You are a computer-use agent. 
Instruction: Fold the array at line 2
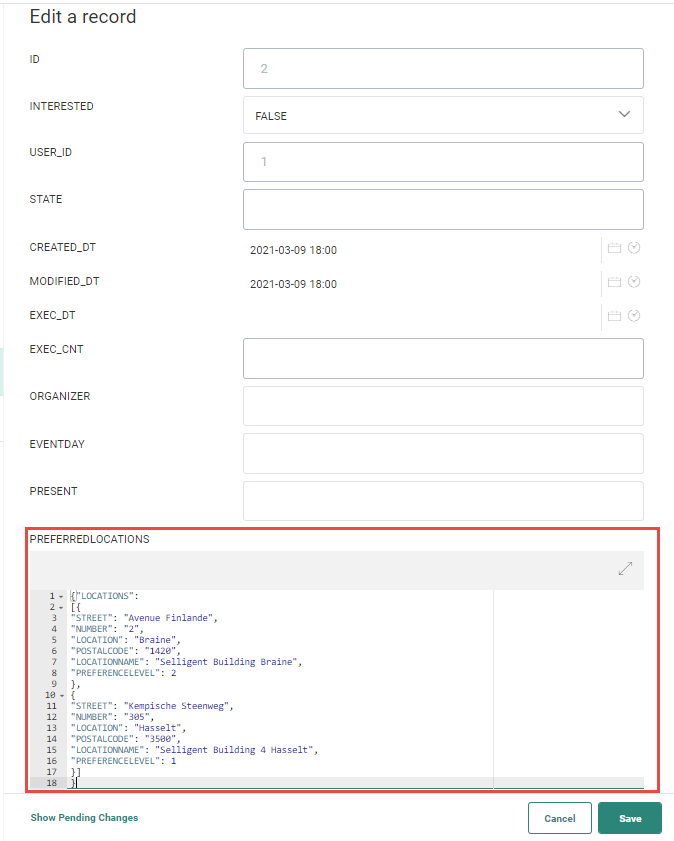(61, 607)
